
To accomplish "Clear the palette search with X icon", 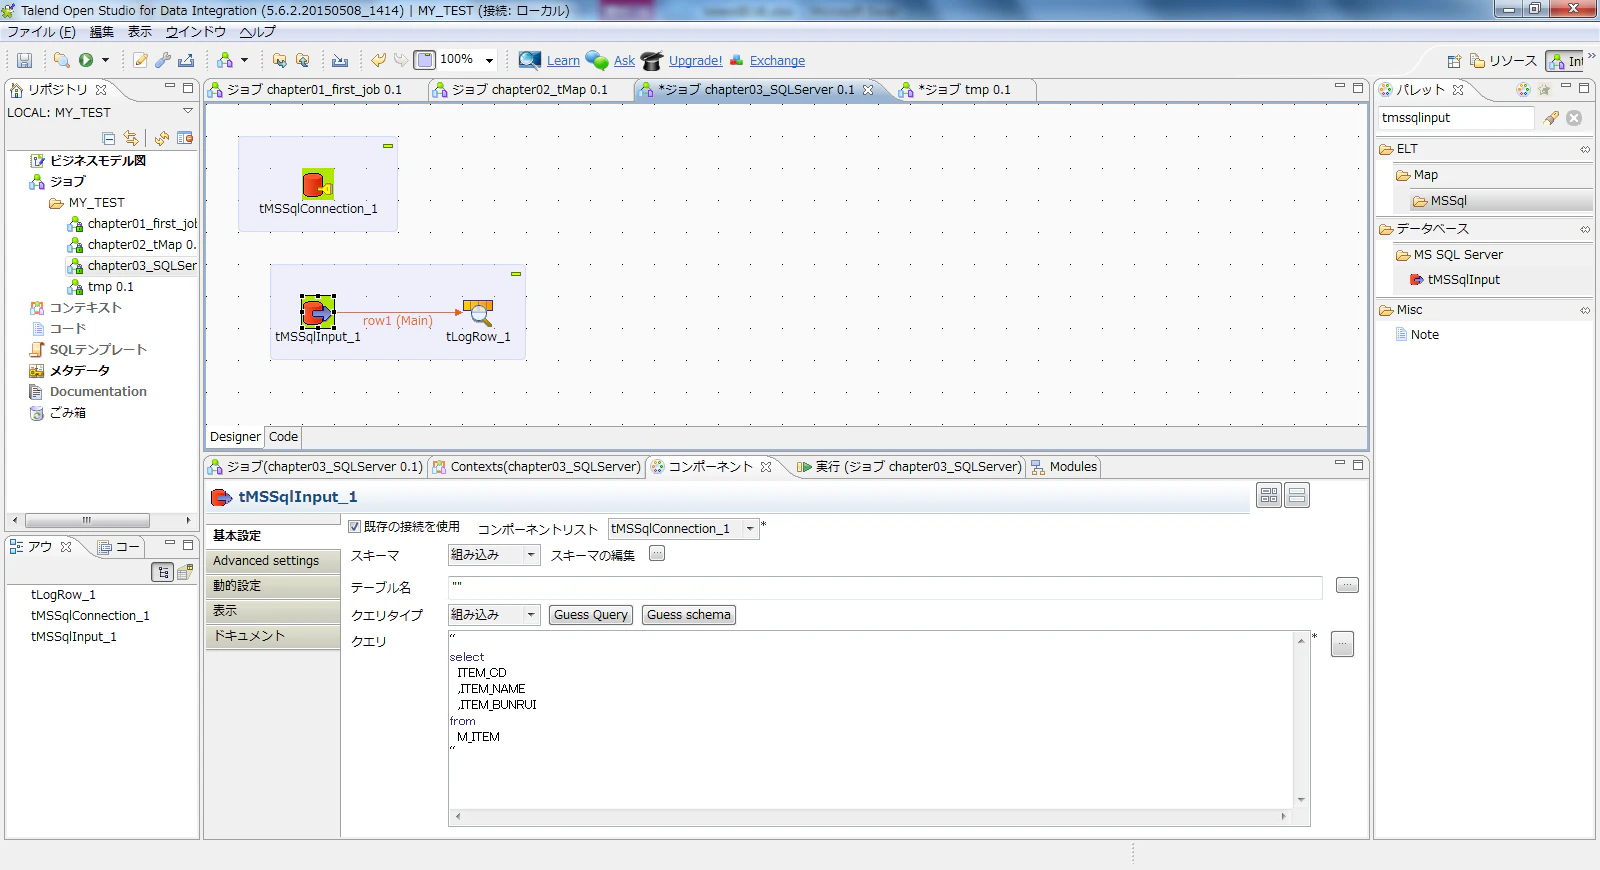I will [x=1574, y=118].
